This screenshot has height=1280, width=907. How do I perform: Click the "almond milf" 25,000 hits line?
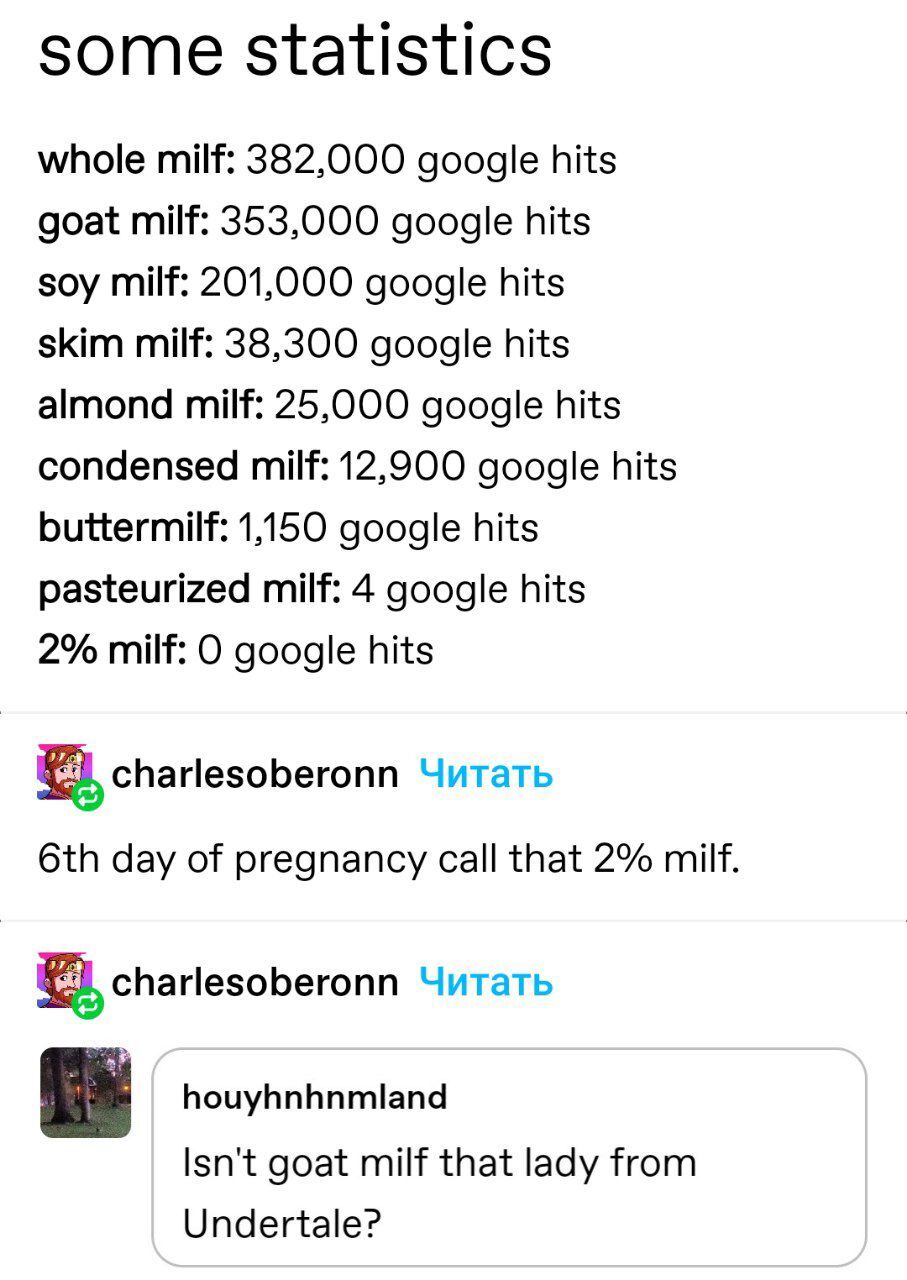(x=329, y=405)
